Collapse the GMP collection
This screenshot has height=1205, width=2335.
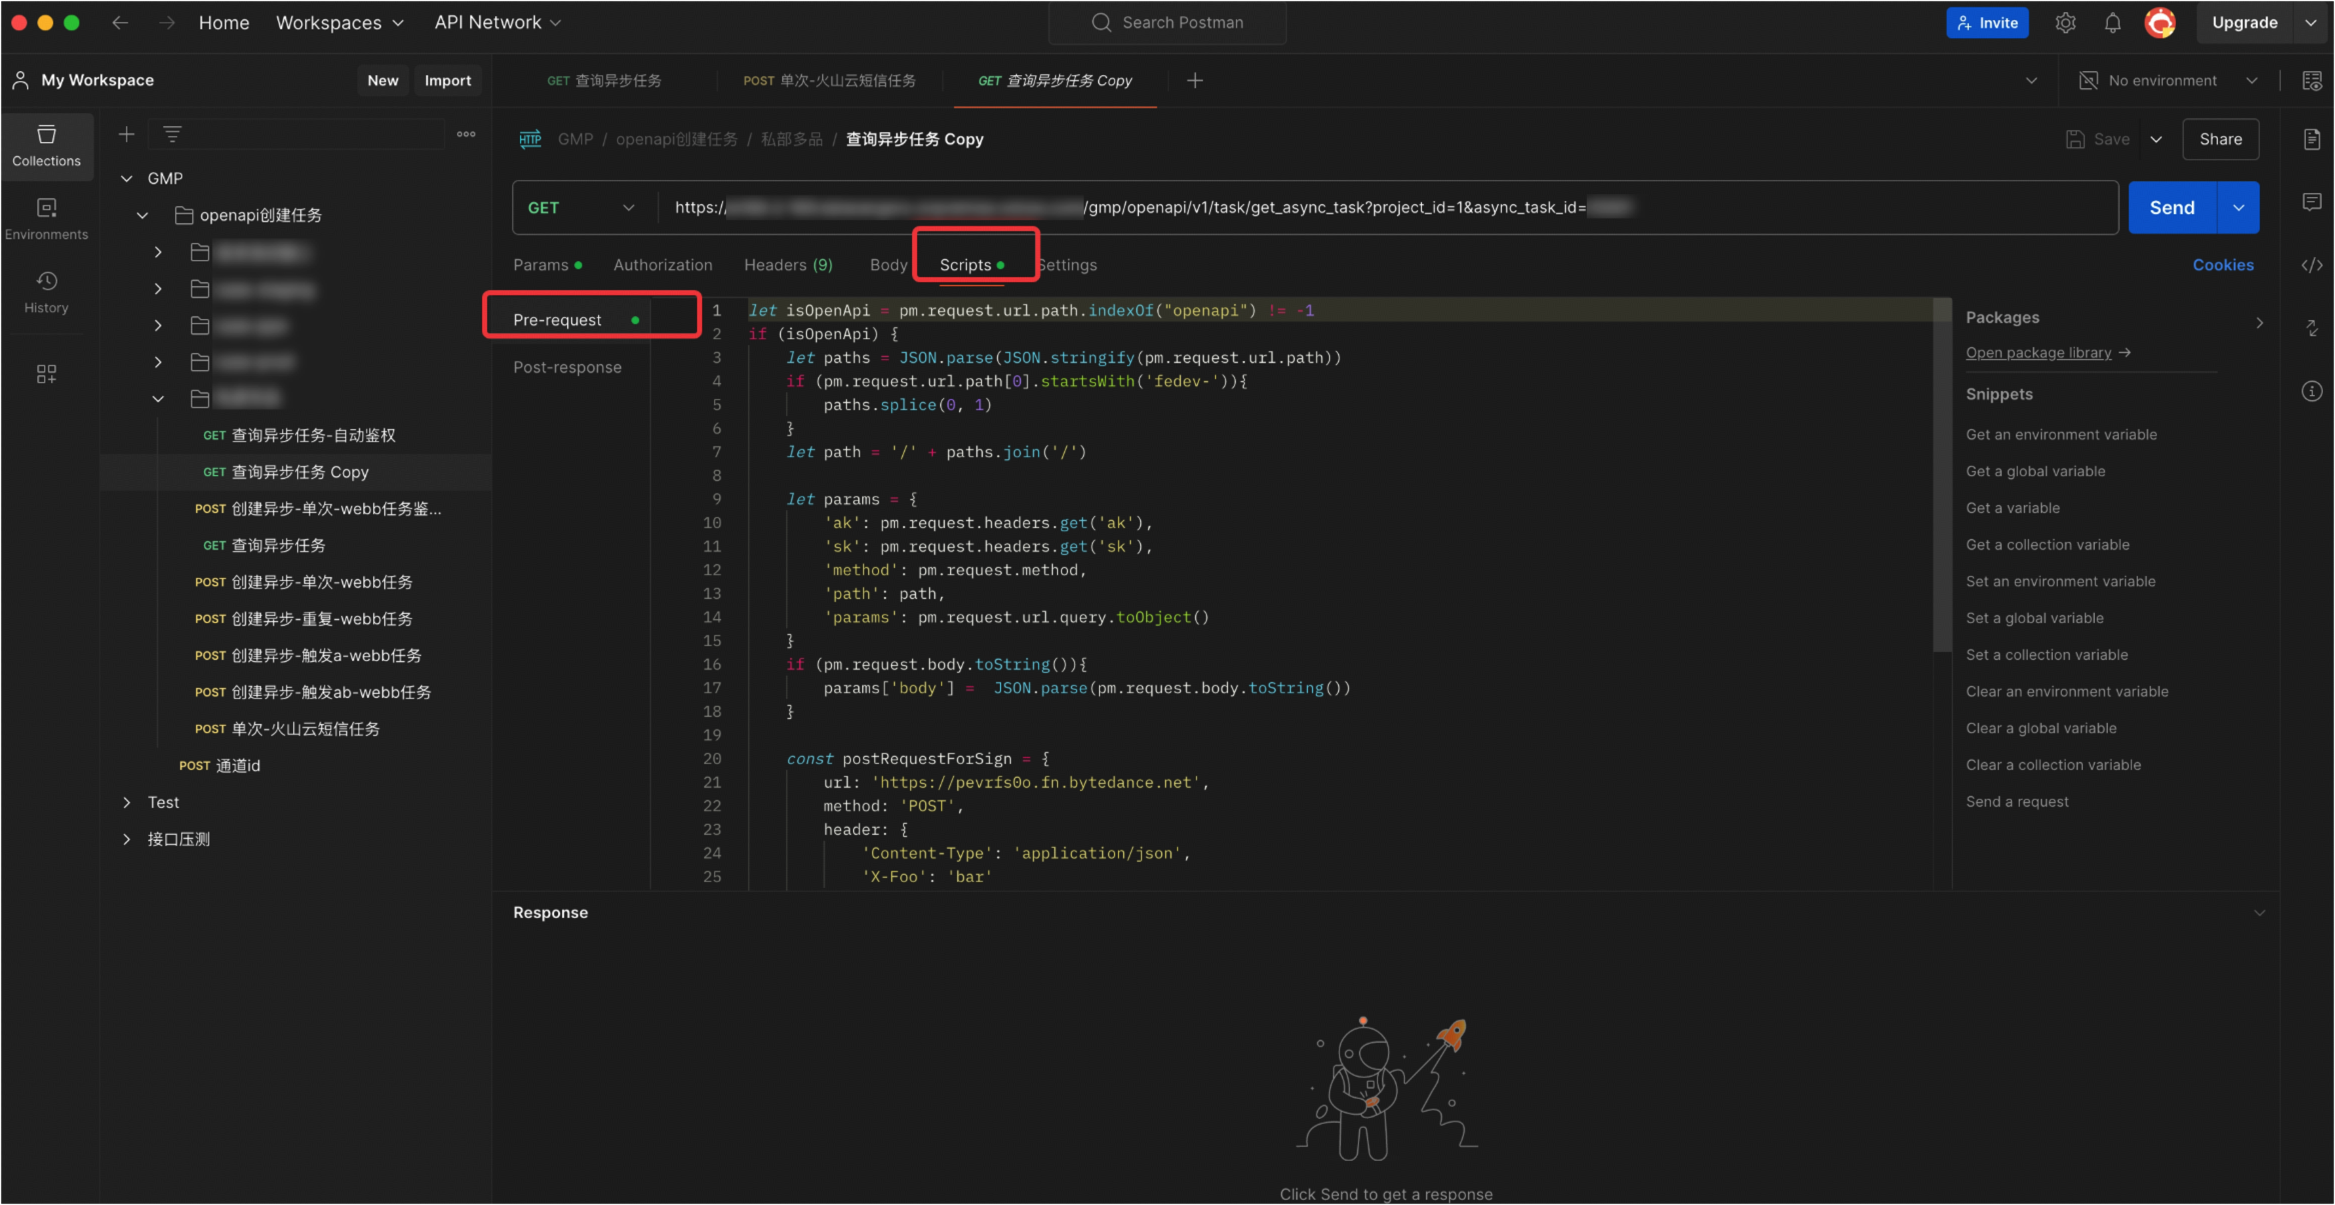click(126, 178)
